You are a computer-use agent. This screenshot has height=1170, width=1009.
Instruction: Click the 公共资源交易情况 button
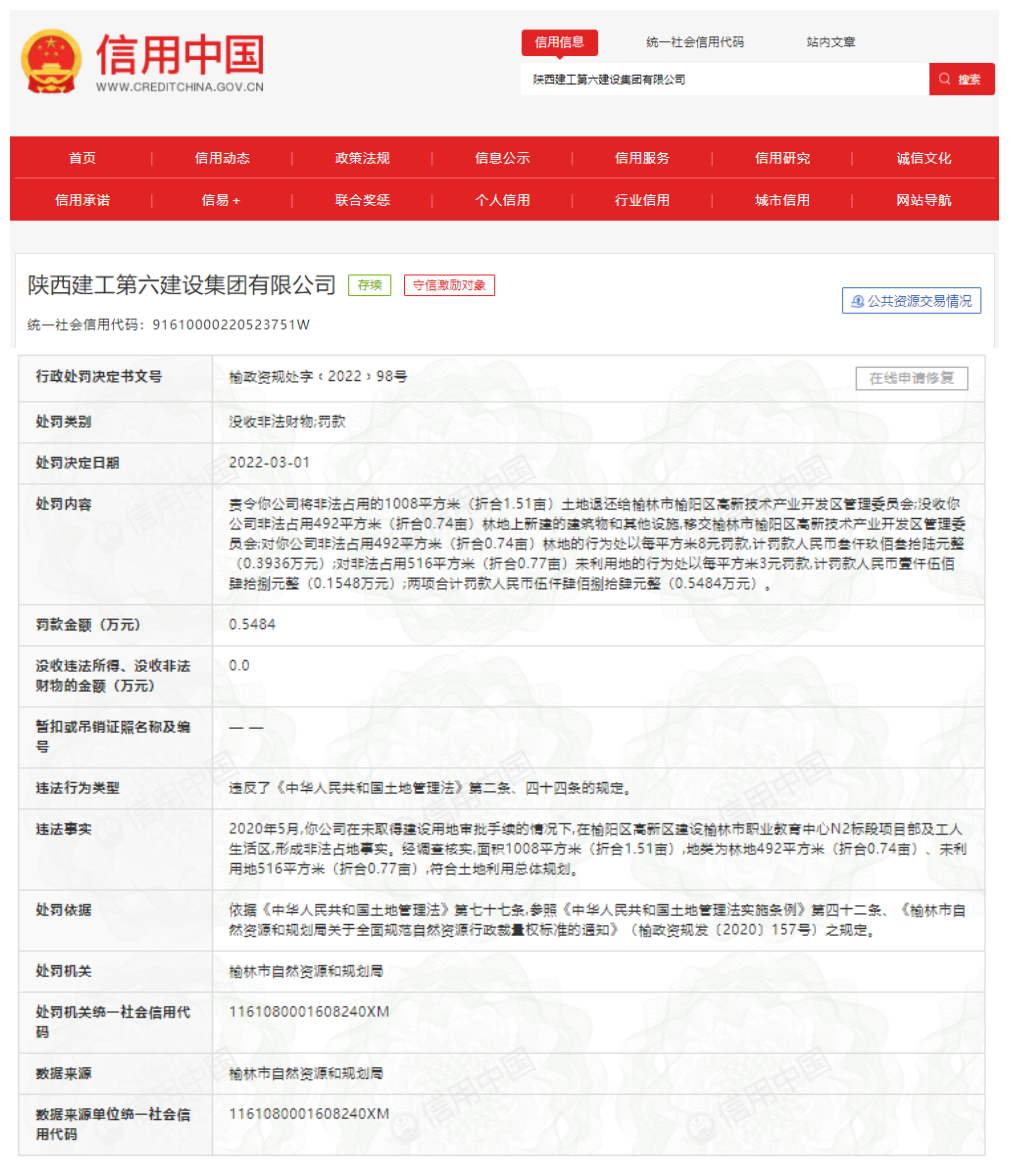(911, 301)
